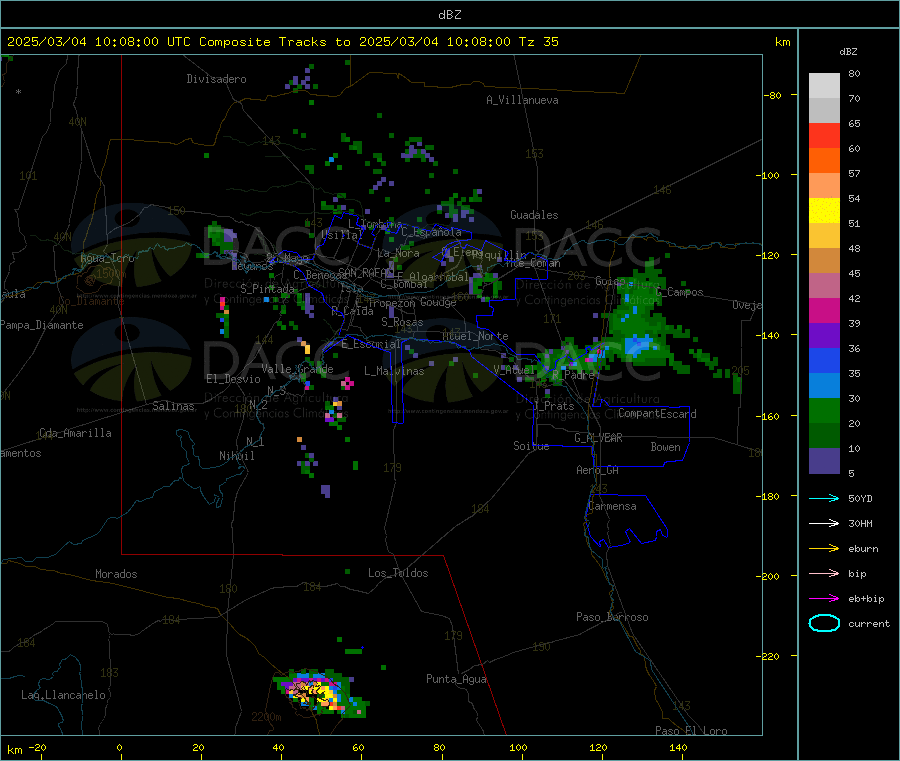
Task: Click the 'C_Española' map label
Action: tap(432, 232)
